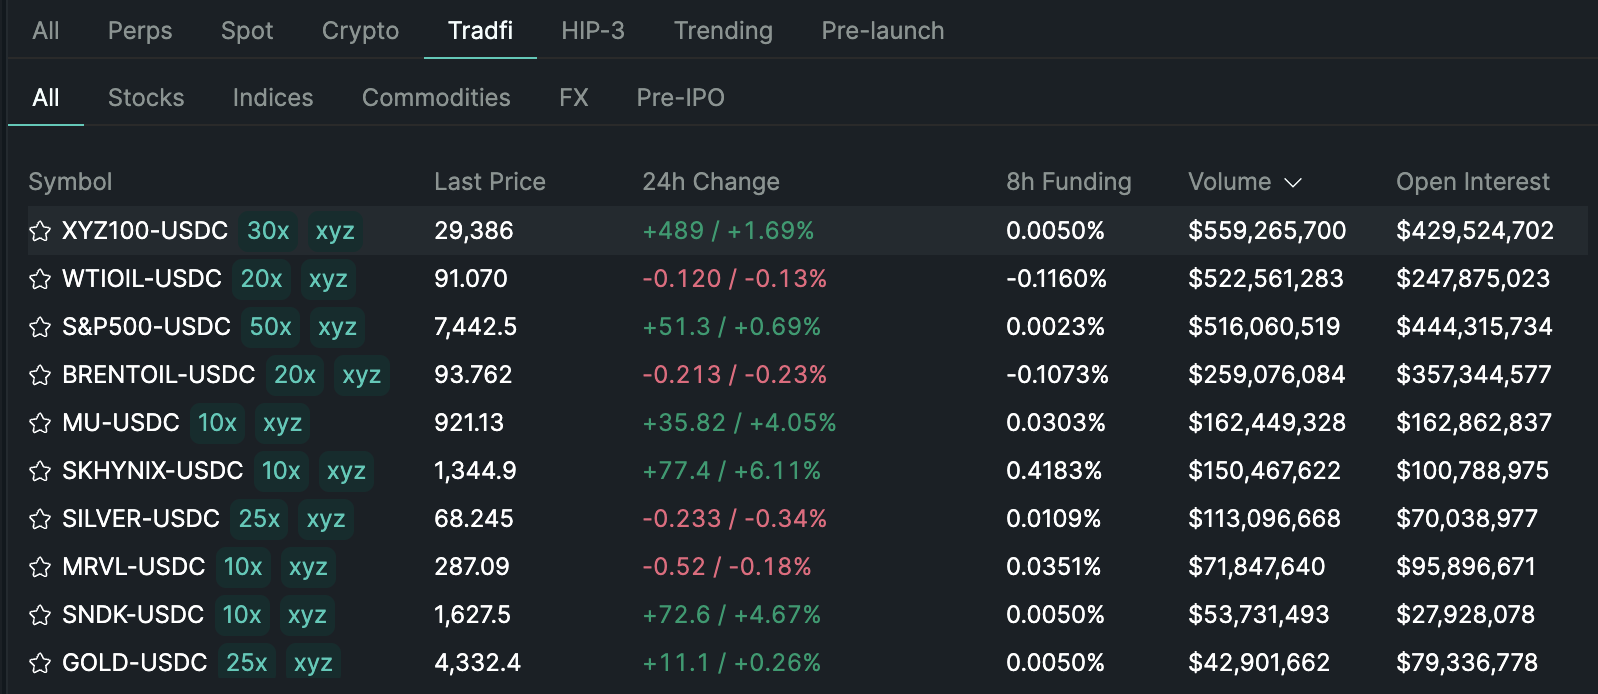Click the change +35.82 / +4.05%

[739, 423]
